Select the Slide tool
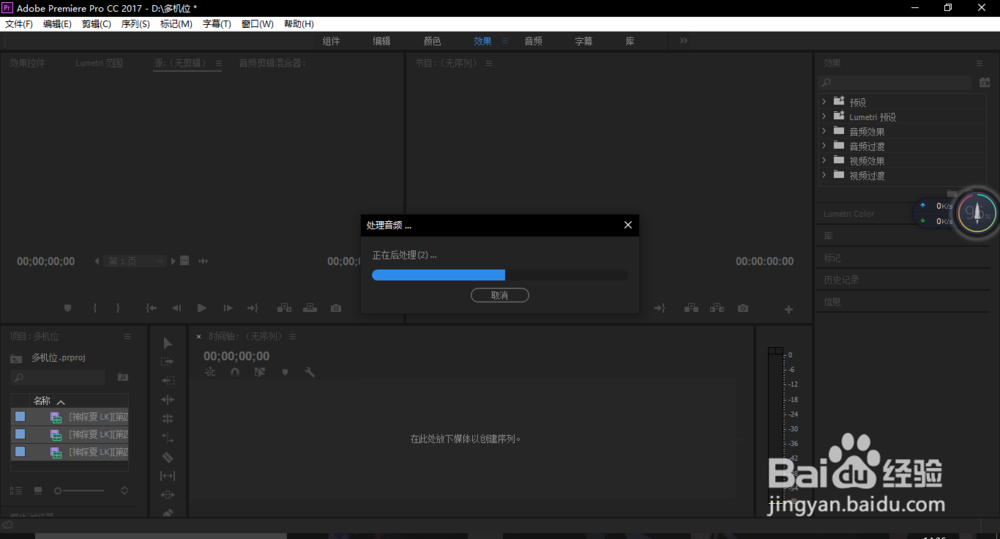The width and height of the screenshot is (1000, 539). (x=168, y=494)
